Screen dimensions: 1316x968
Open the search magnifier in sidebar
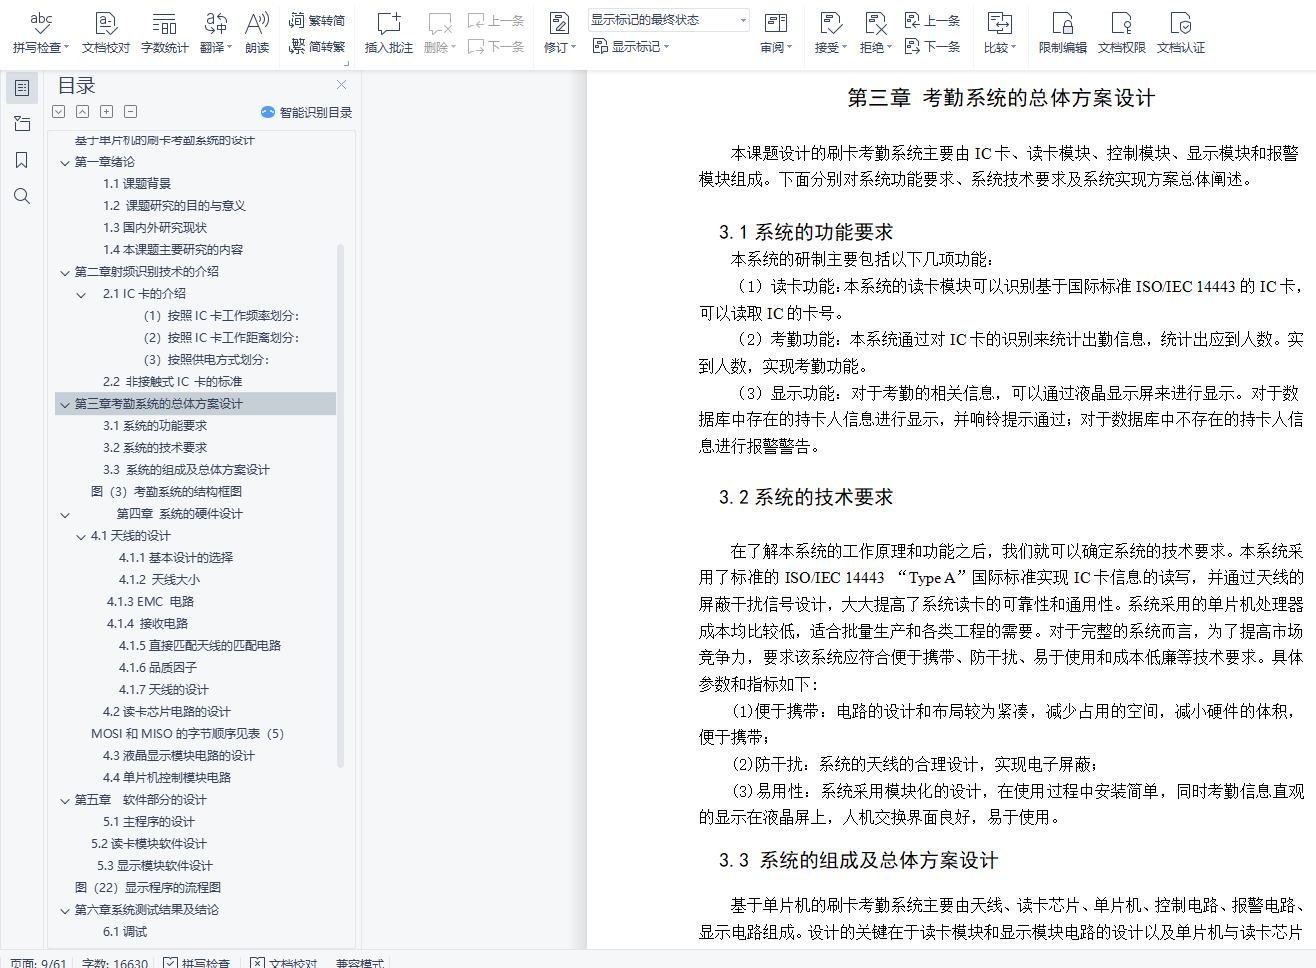click(22, 196)
